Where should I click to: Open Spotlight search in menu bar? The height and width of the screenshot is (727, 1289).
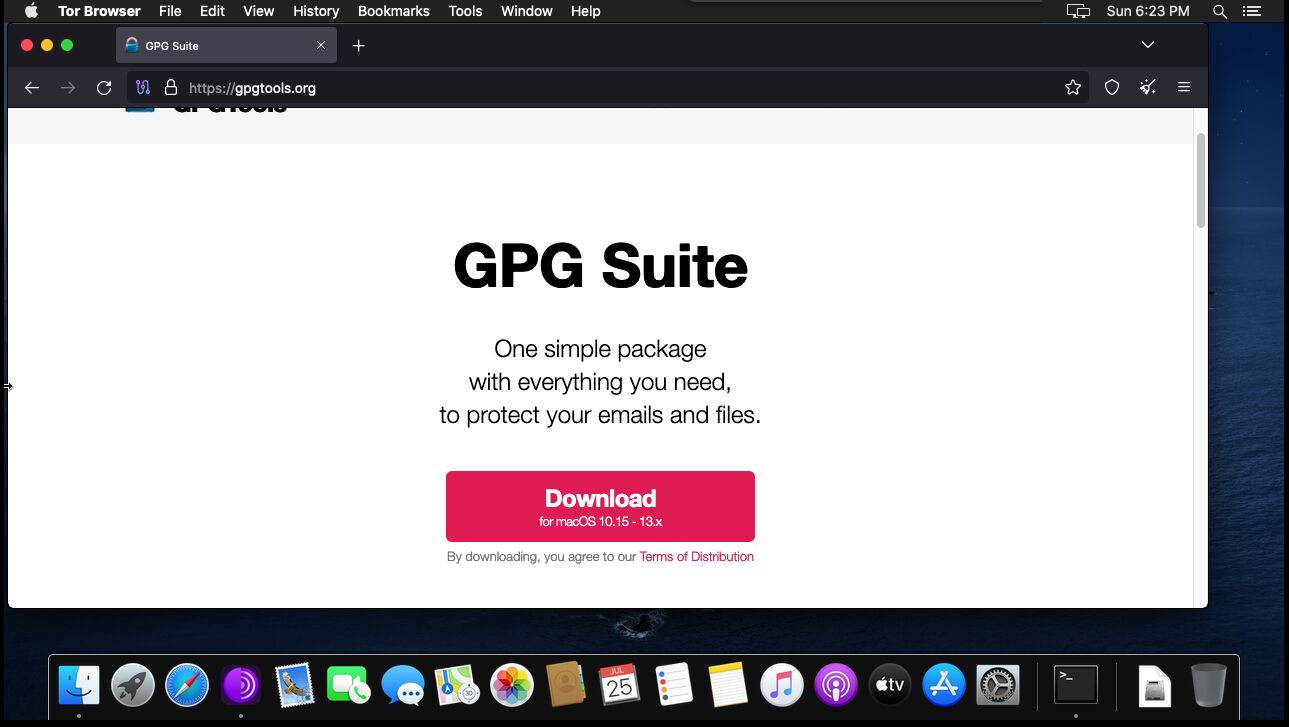[x=1219, y=11]
